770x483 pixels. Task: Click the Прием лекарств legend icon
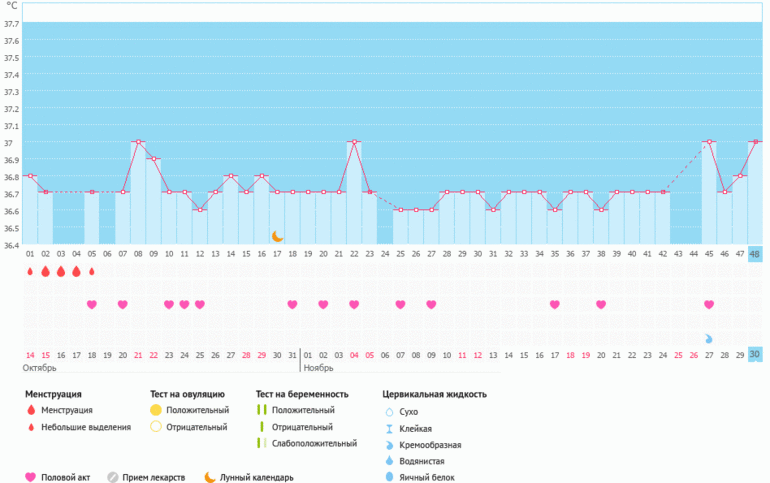tap(113, 477)
